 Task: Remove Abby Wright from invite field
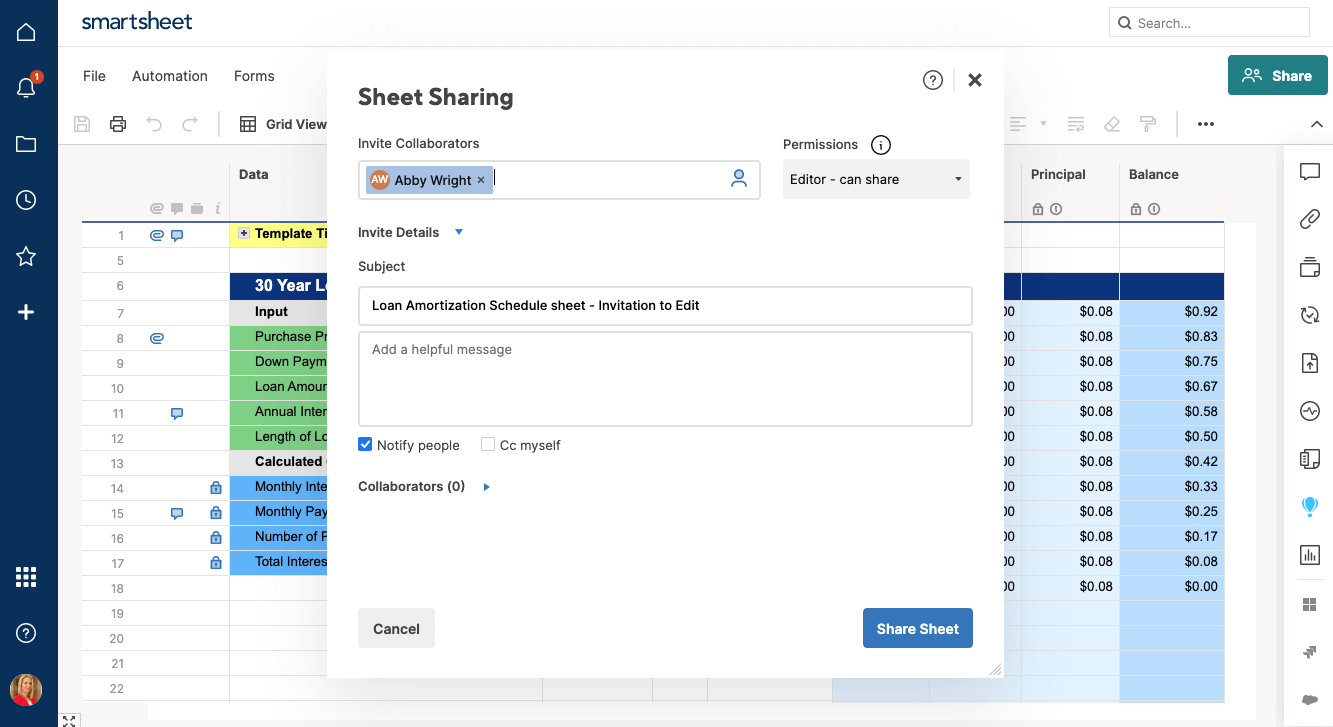coord(481,180)
